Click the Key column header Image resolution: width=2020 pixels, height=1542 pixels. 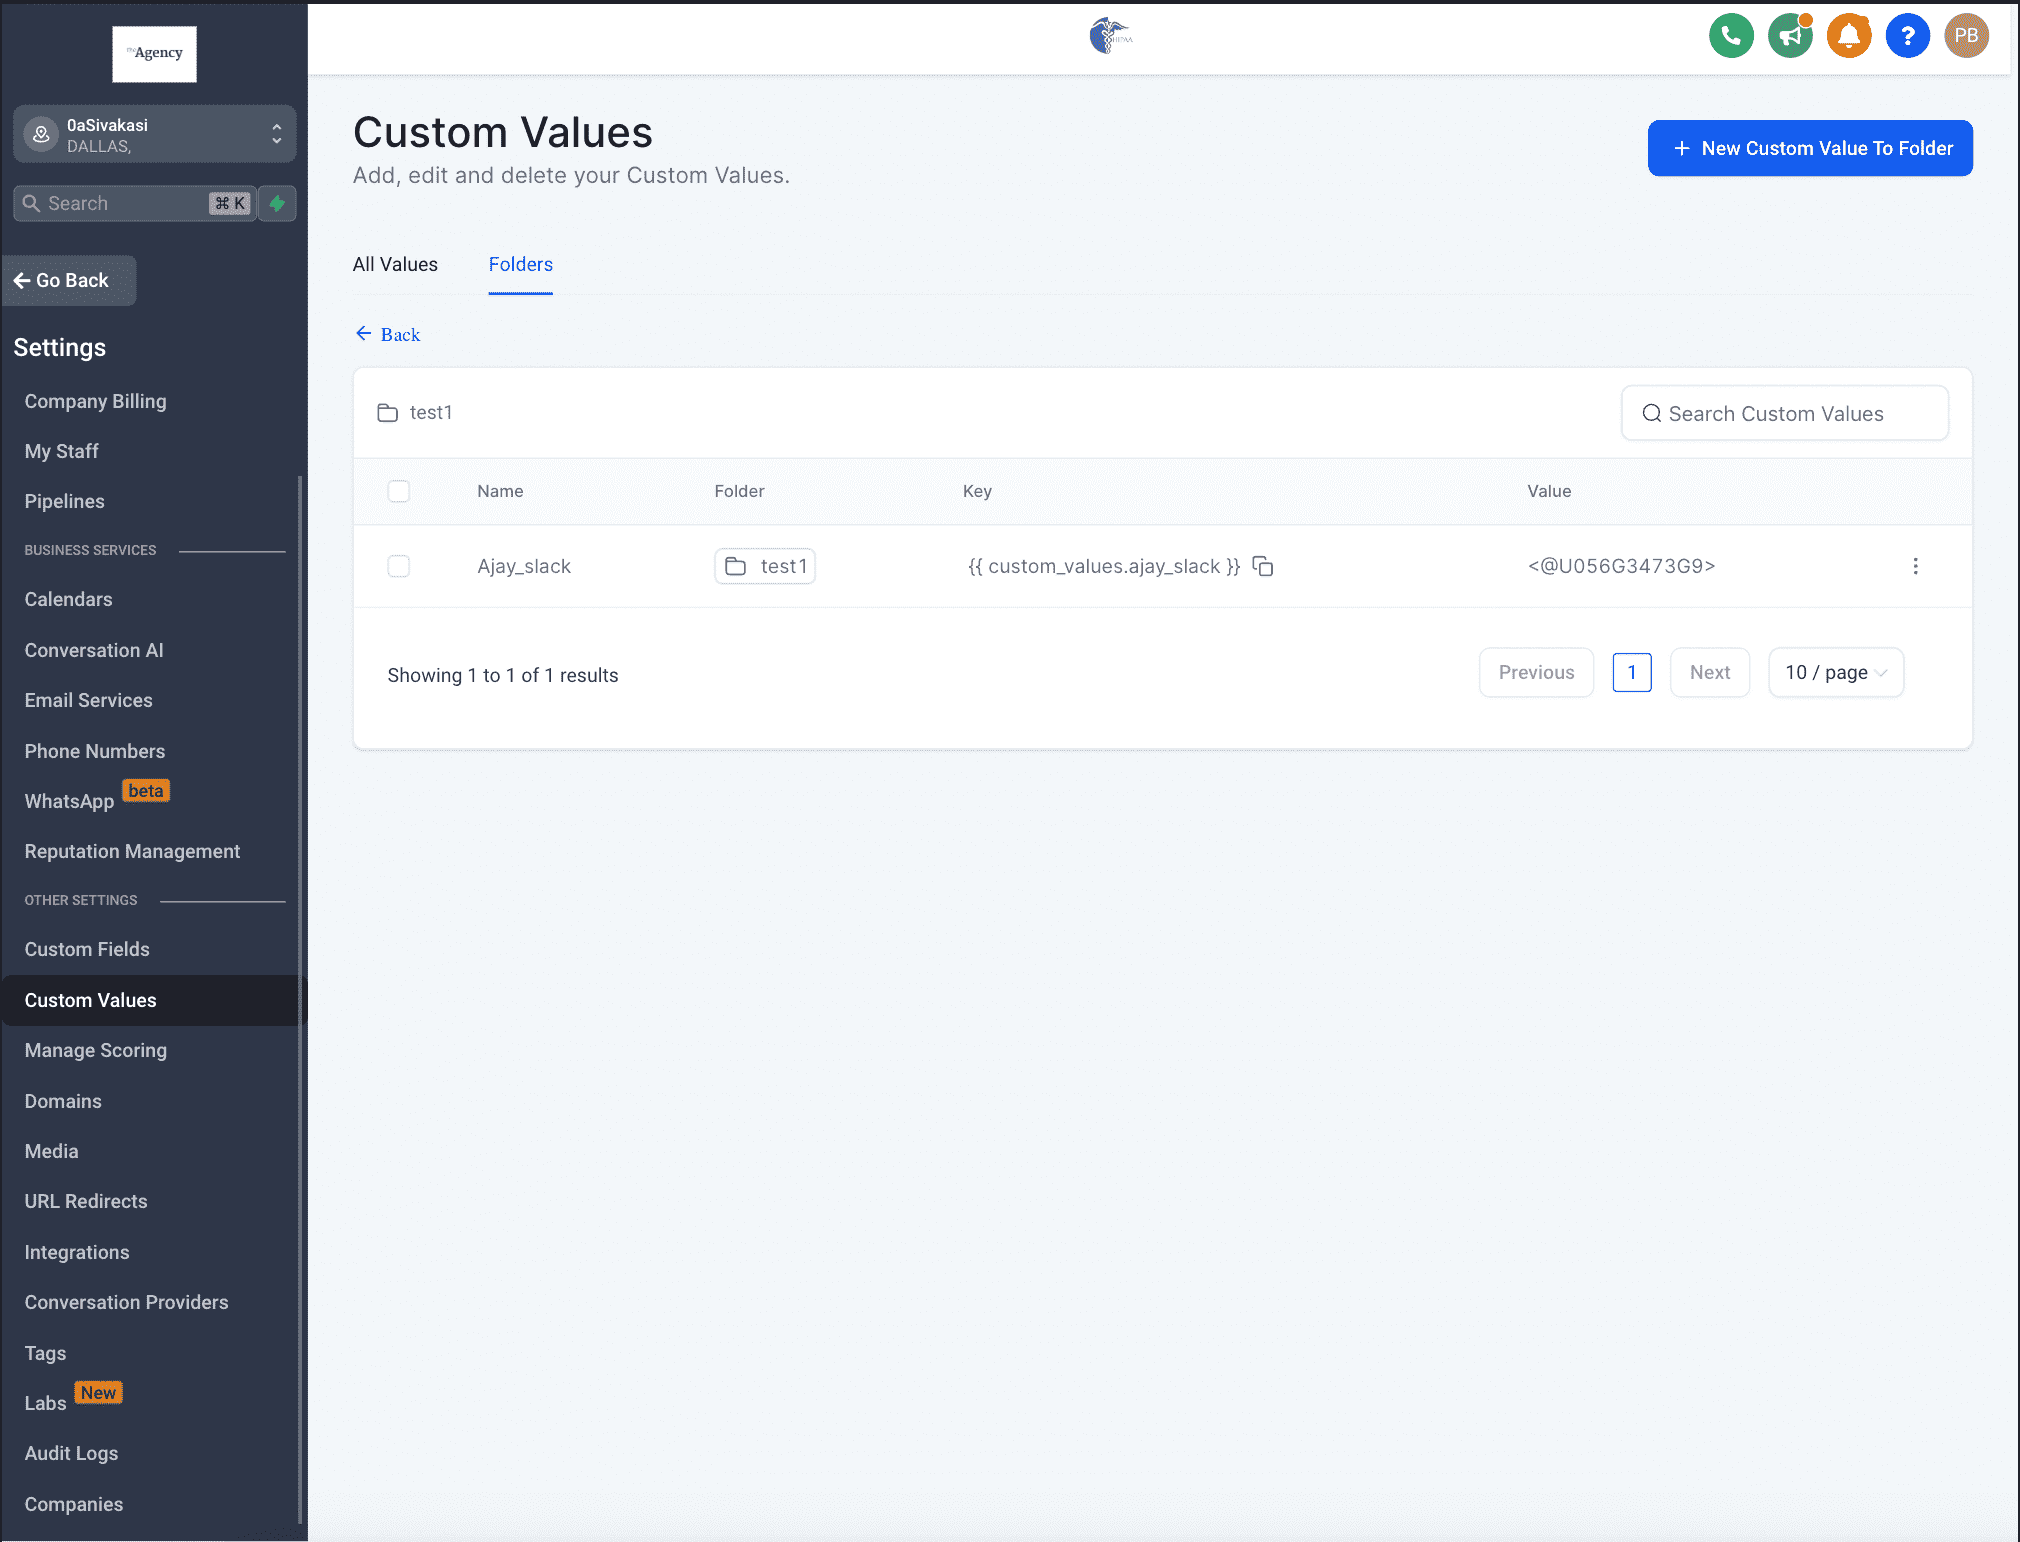click(x=977, y=492)
